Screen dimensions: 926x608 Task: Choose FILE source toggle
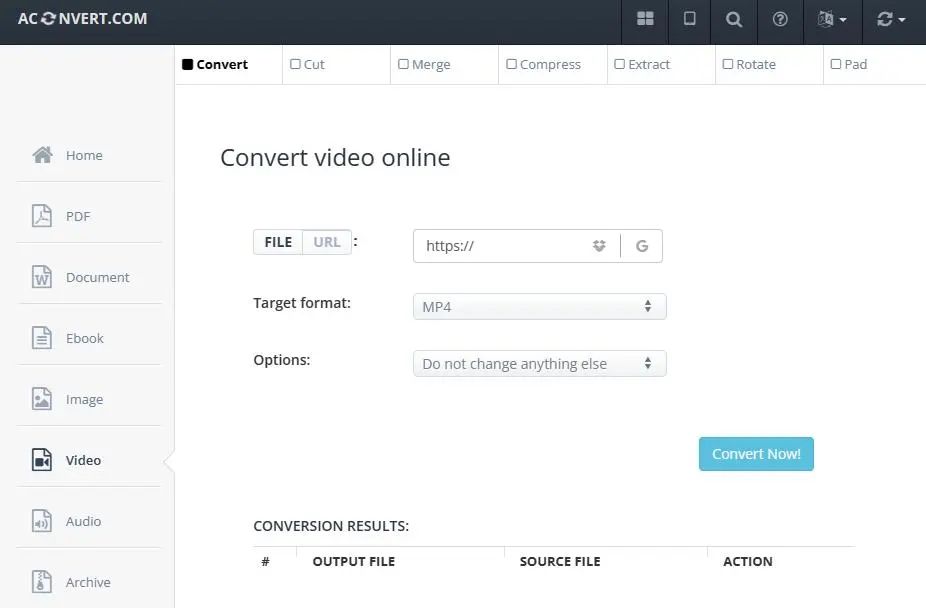[x=278, y=242]
